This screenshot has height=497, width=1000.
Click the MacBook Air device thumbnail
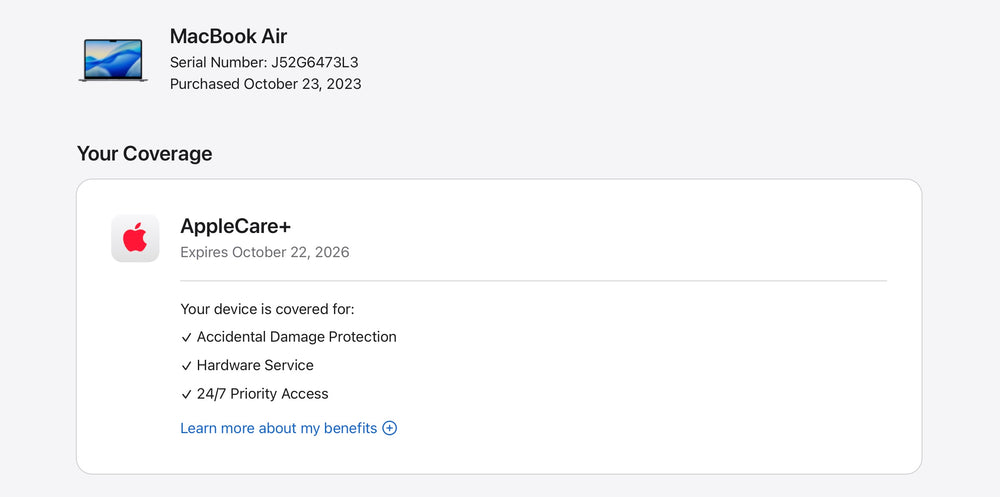113,60
